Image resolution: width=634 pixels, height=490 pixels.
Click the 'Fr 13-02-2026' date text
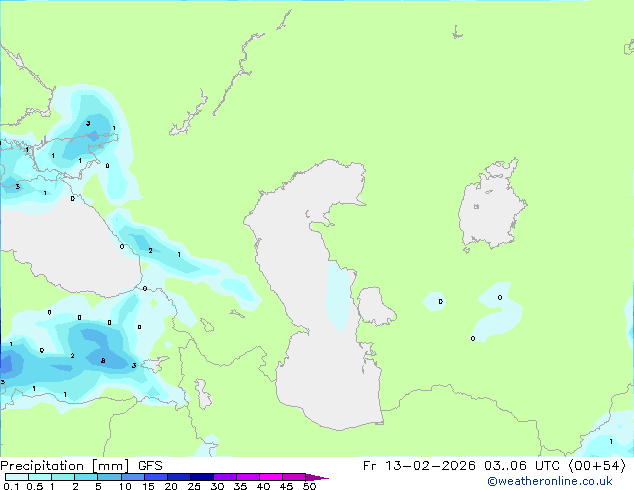point(419,466)
